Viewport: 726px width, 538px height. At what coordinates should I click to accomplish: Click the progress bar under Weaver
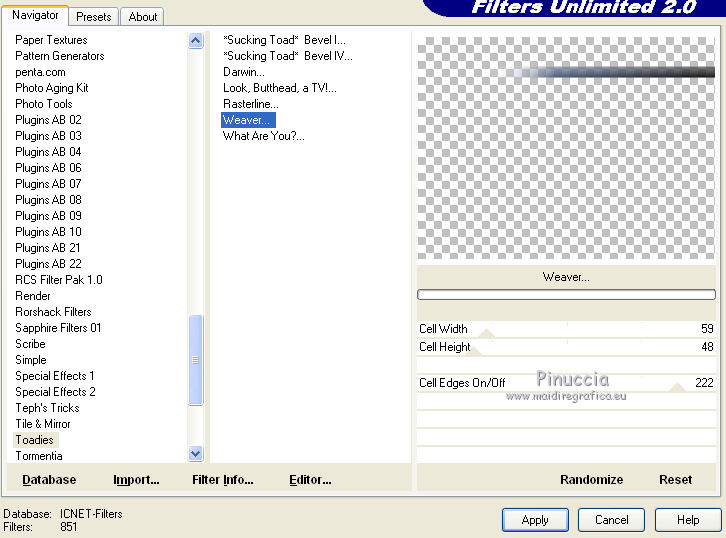point(566,294)
